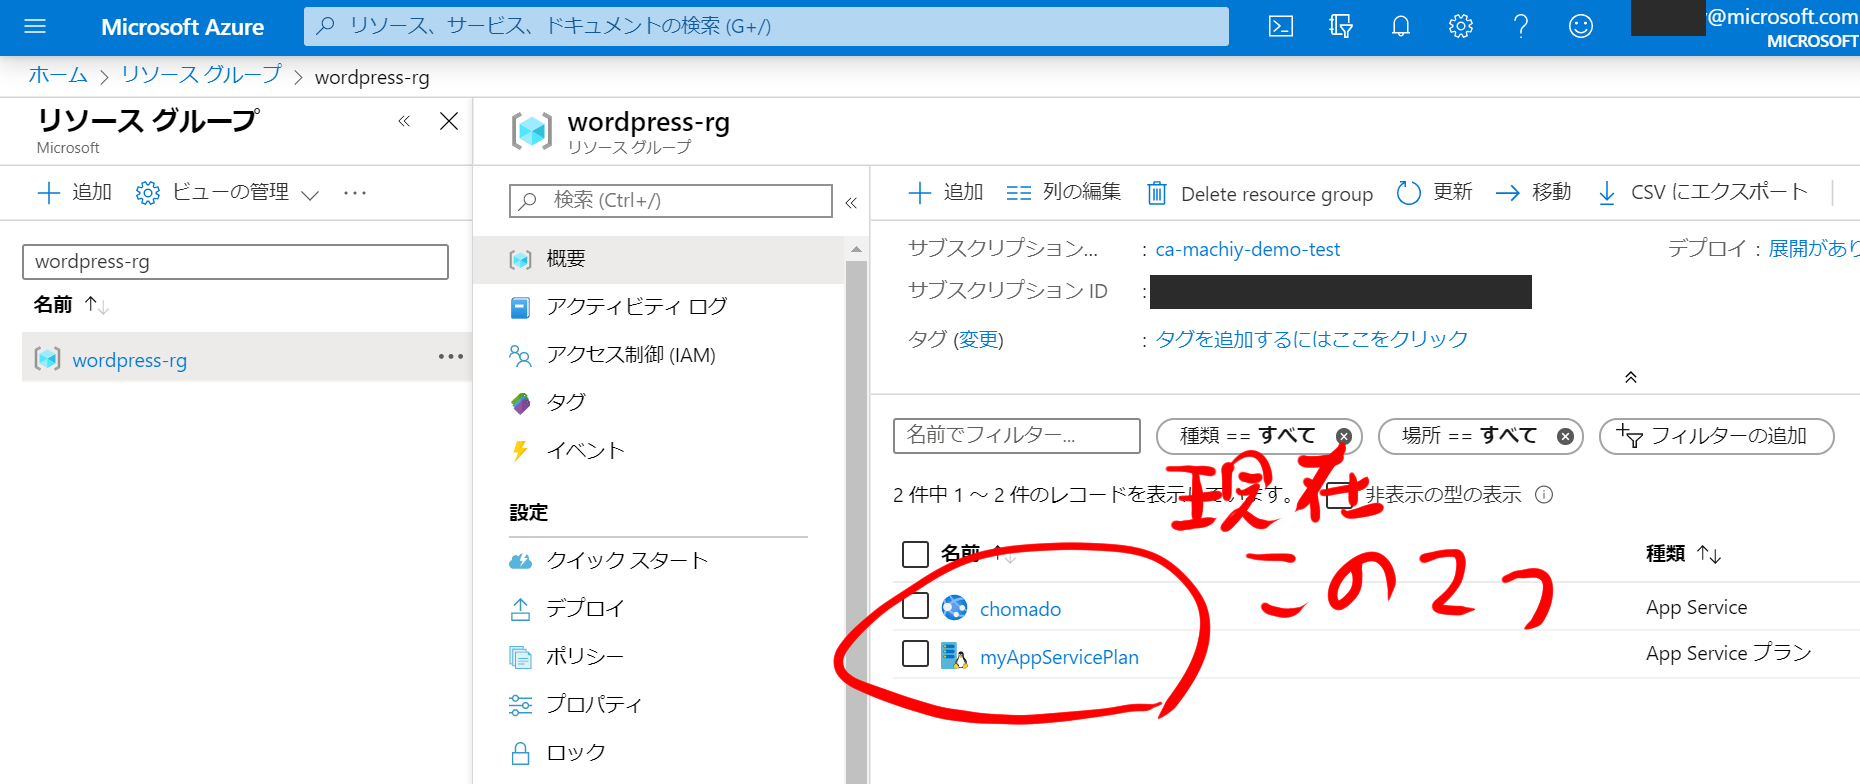Show notifications with the bell icon
This screenshot has height=784, width=1860.
(x=1401, y=26)
